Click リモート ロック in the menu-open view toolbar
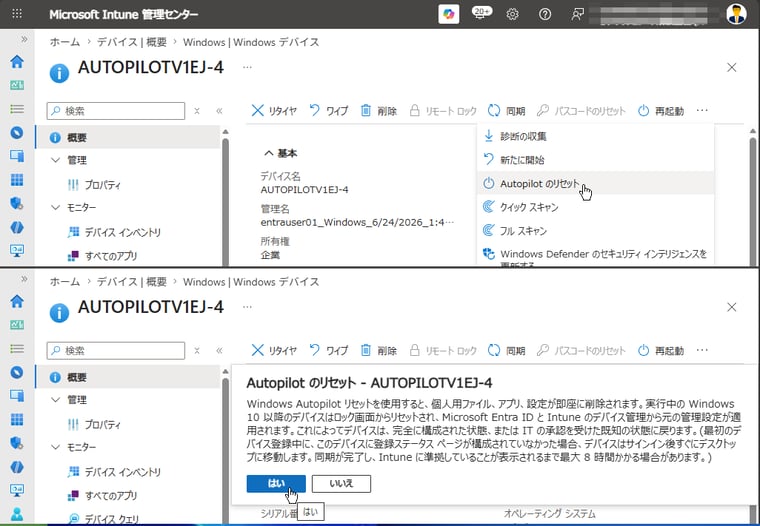760x526 pixels. (443, 111)
